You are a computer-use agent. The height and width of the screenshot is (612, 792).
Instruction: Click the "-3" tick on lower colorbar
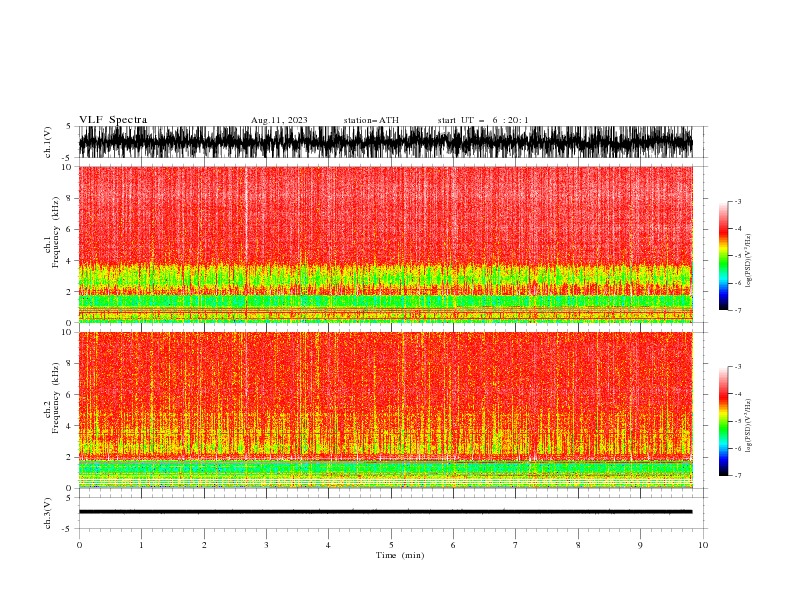[737, 367]
